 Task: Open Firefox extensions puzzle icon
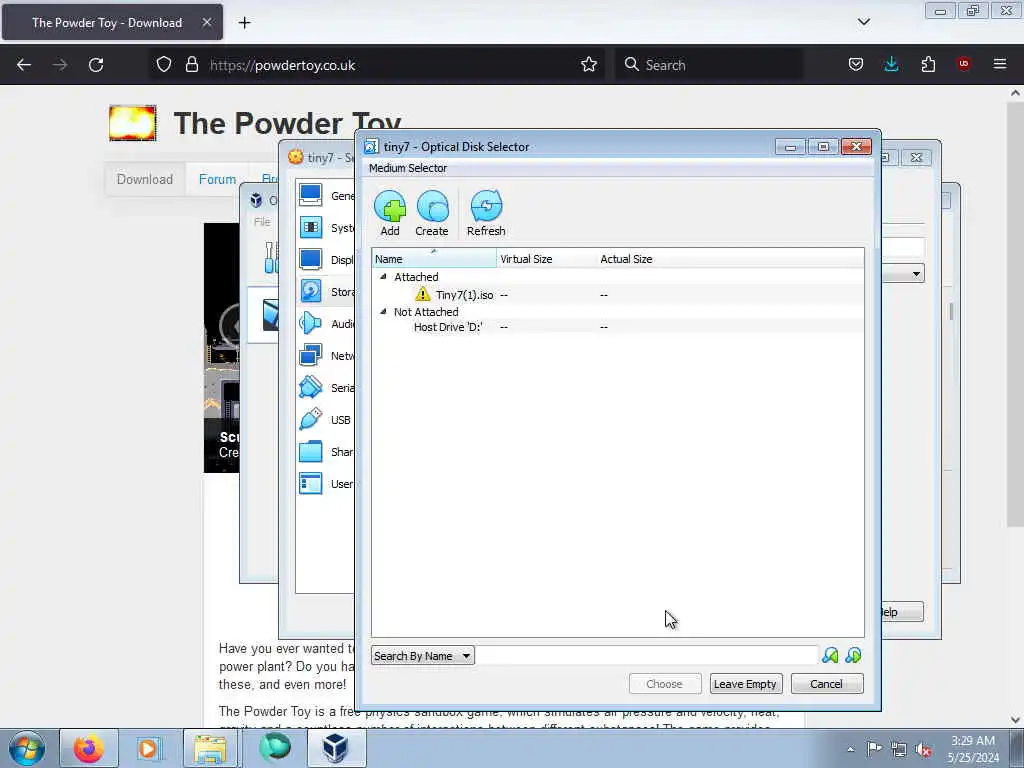(x=928, y=65)
